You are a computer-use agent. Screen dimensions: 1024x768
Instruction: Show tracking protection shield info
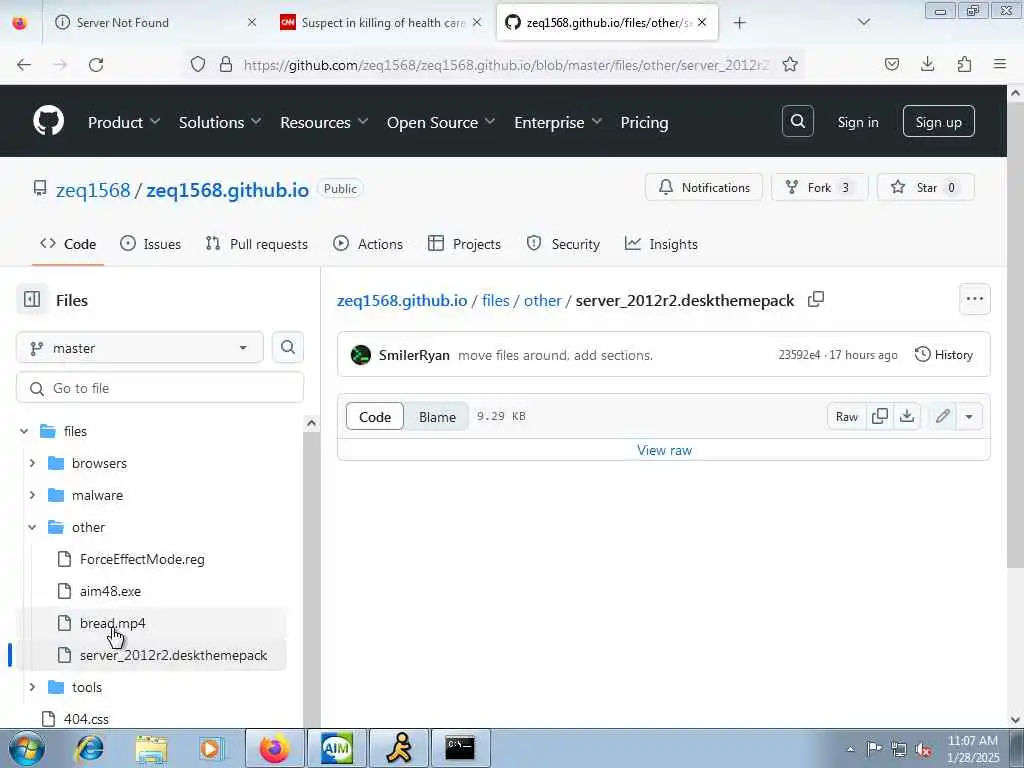[x=198, y=64]
